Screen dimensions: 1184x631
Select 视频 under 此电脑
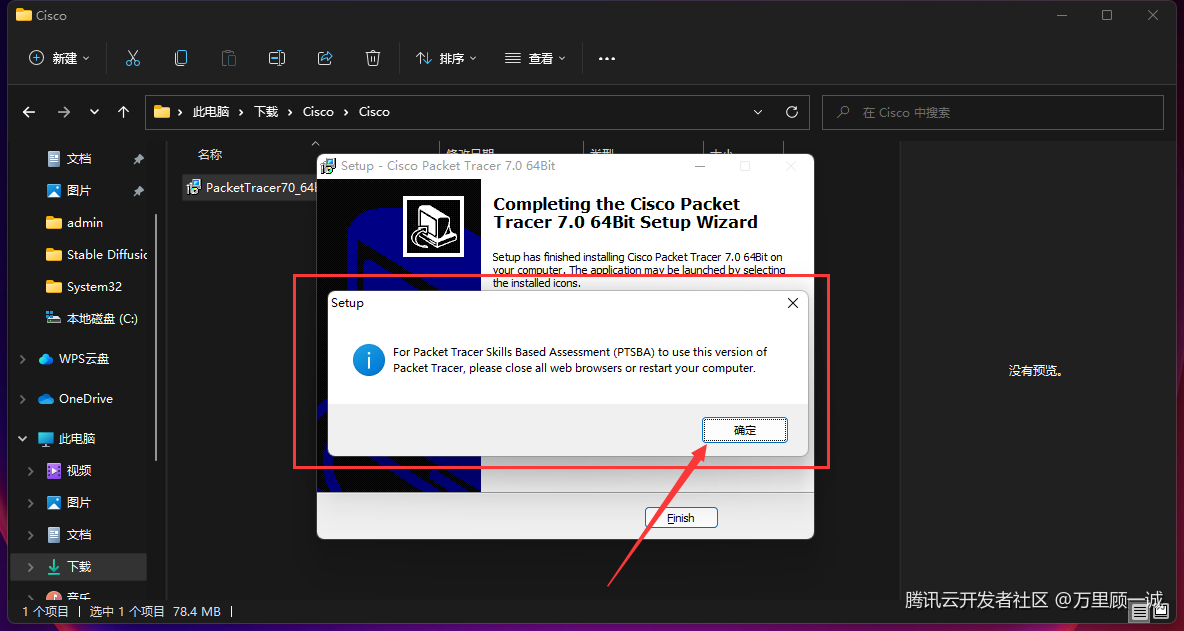point(79,470)
